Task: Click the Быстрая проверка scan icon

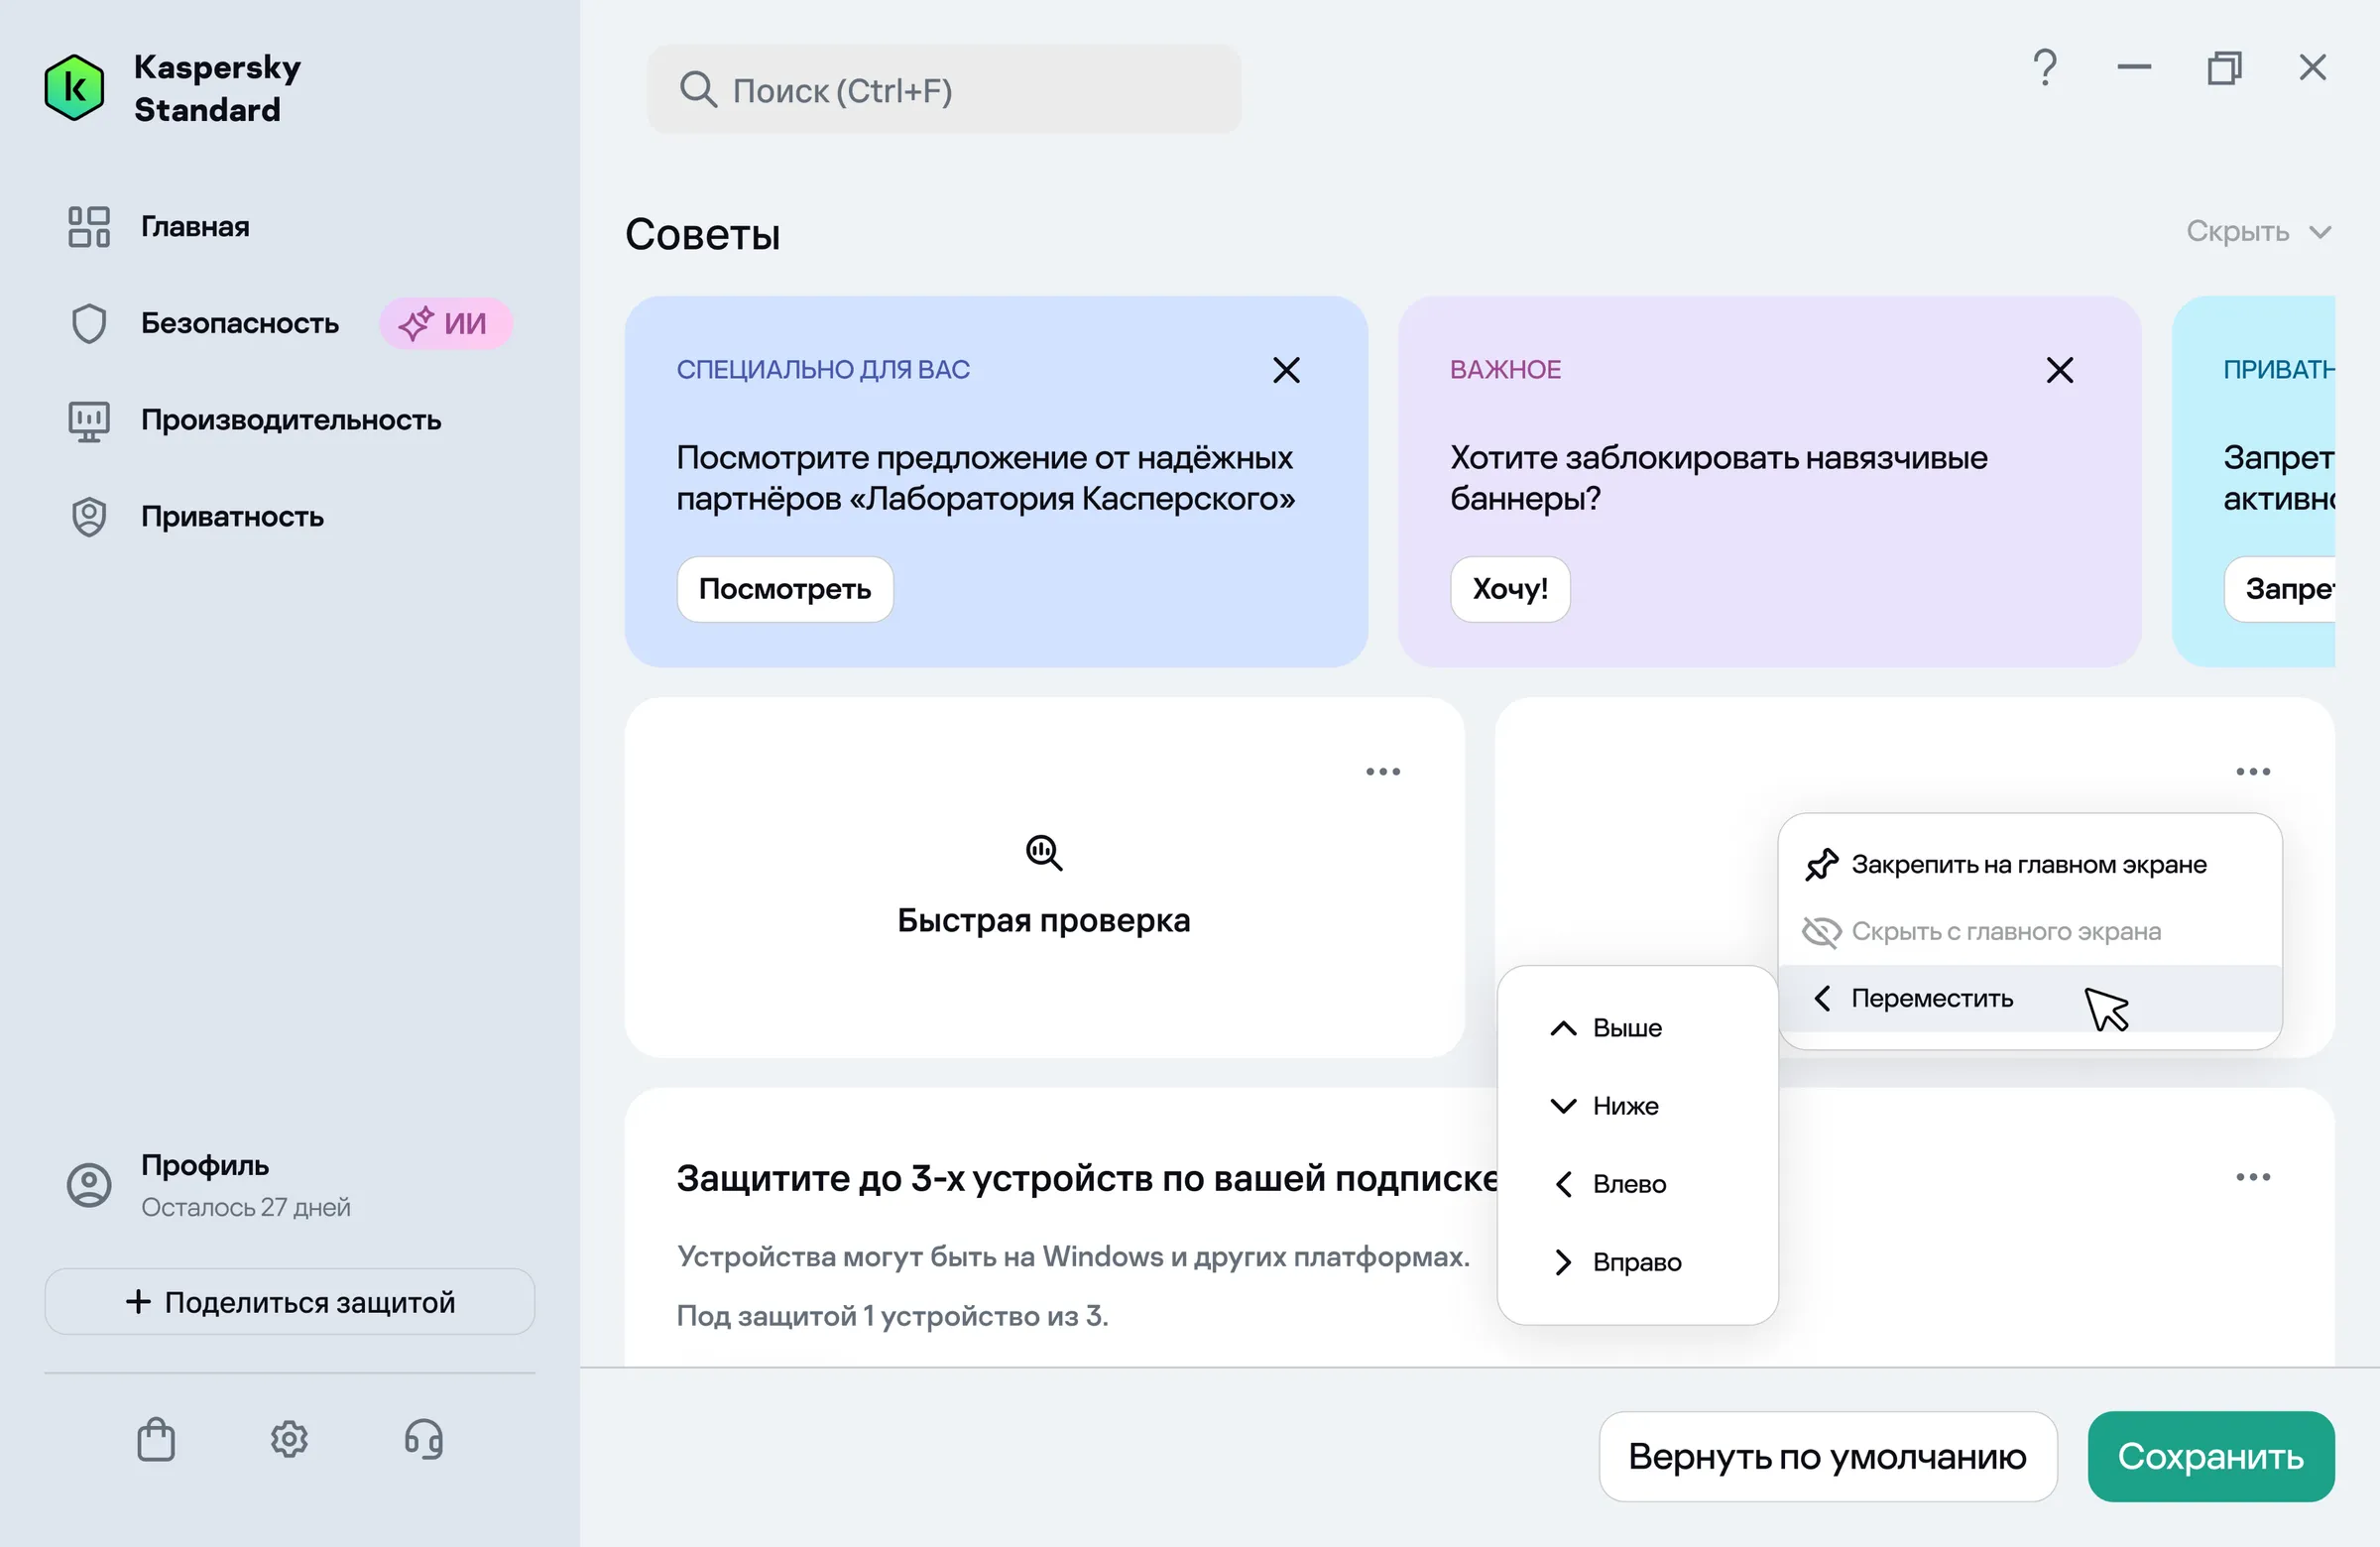Action: [1043, 853]
